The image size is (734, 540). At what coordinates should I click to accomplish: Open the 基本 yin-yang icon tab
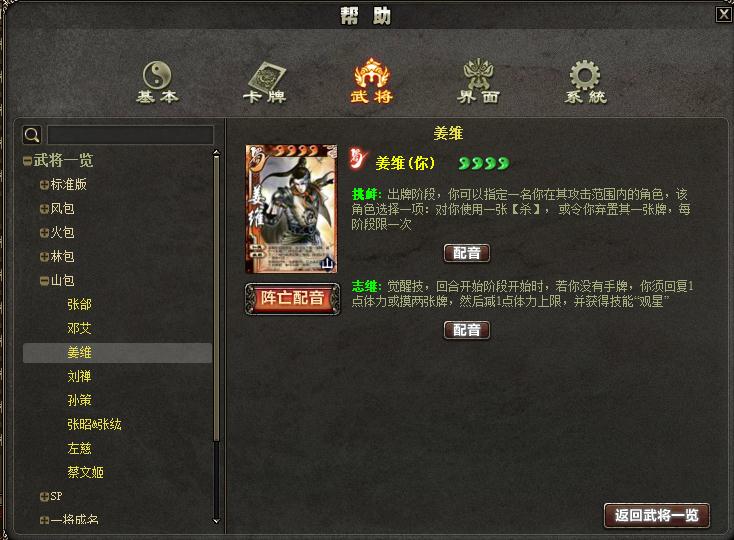157,82
